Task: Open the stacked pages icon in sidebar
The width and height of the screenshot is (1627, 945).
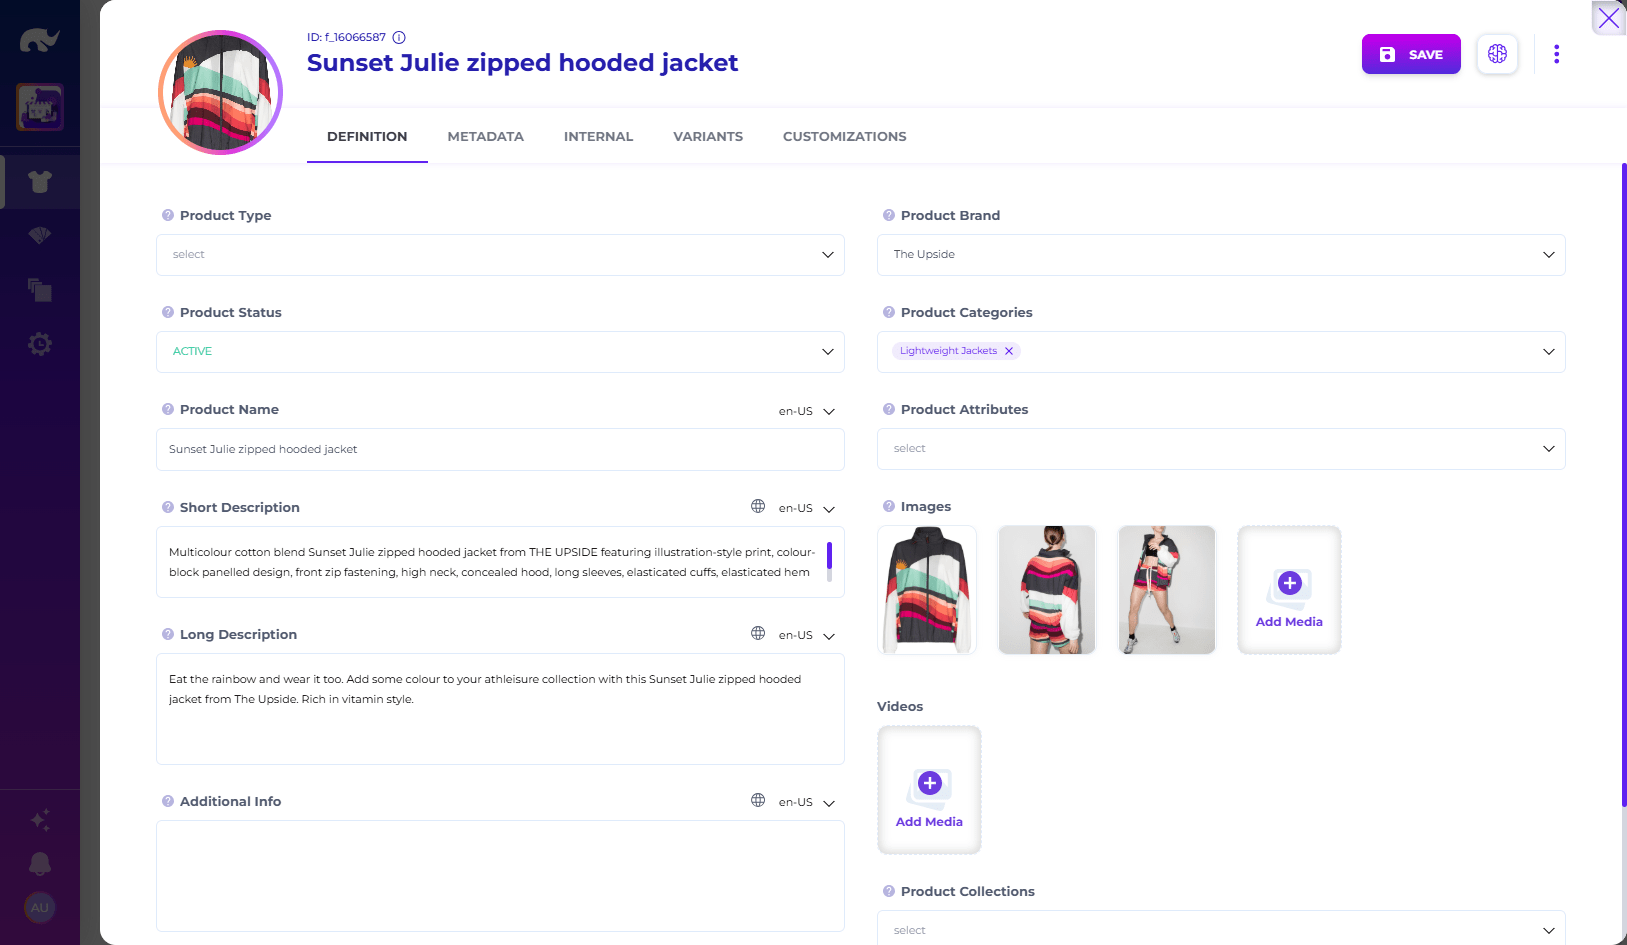Action: 40,290
